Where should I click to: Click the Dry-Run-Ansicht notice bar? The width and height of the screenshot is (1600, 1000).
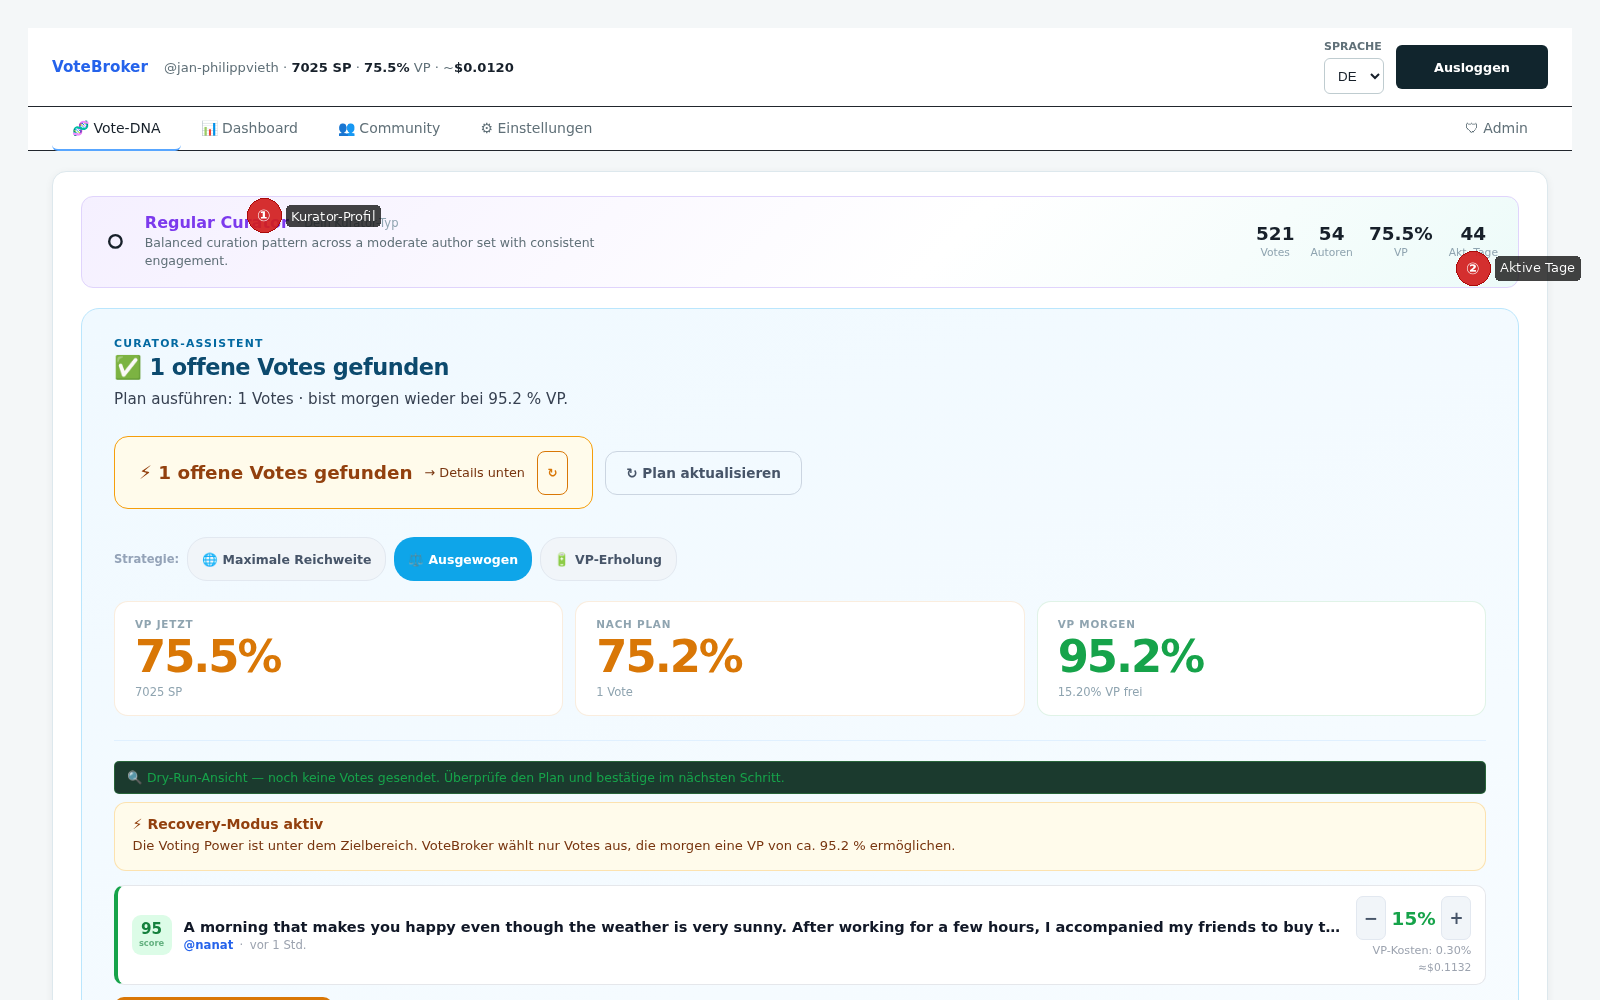[799, 777]
